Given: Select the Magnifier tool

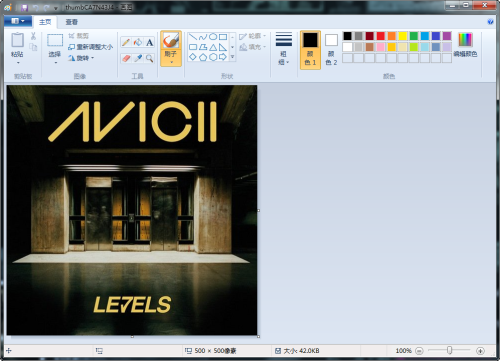Looking at the screenshot, I should click(149, 58).
